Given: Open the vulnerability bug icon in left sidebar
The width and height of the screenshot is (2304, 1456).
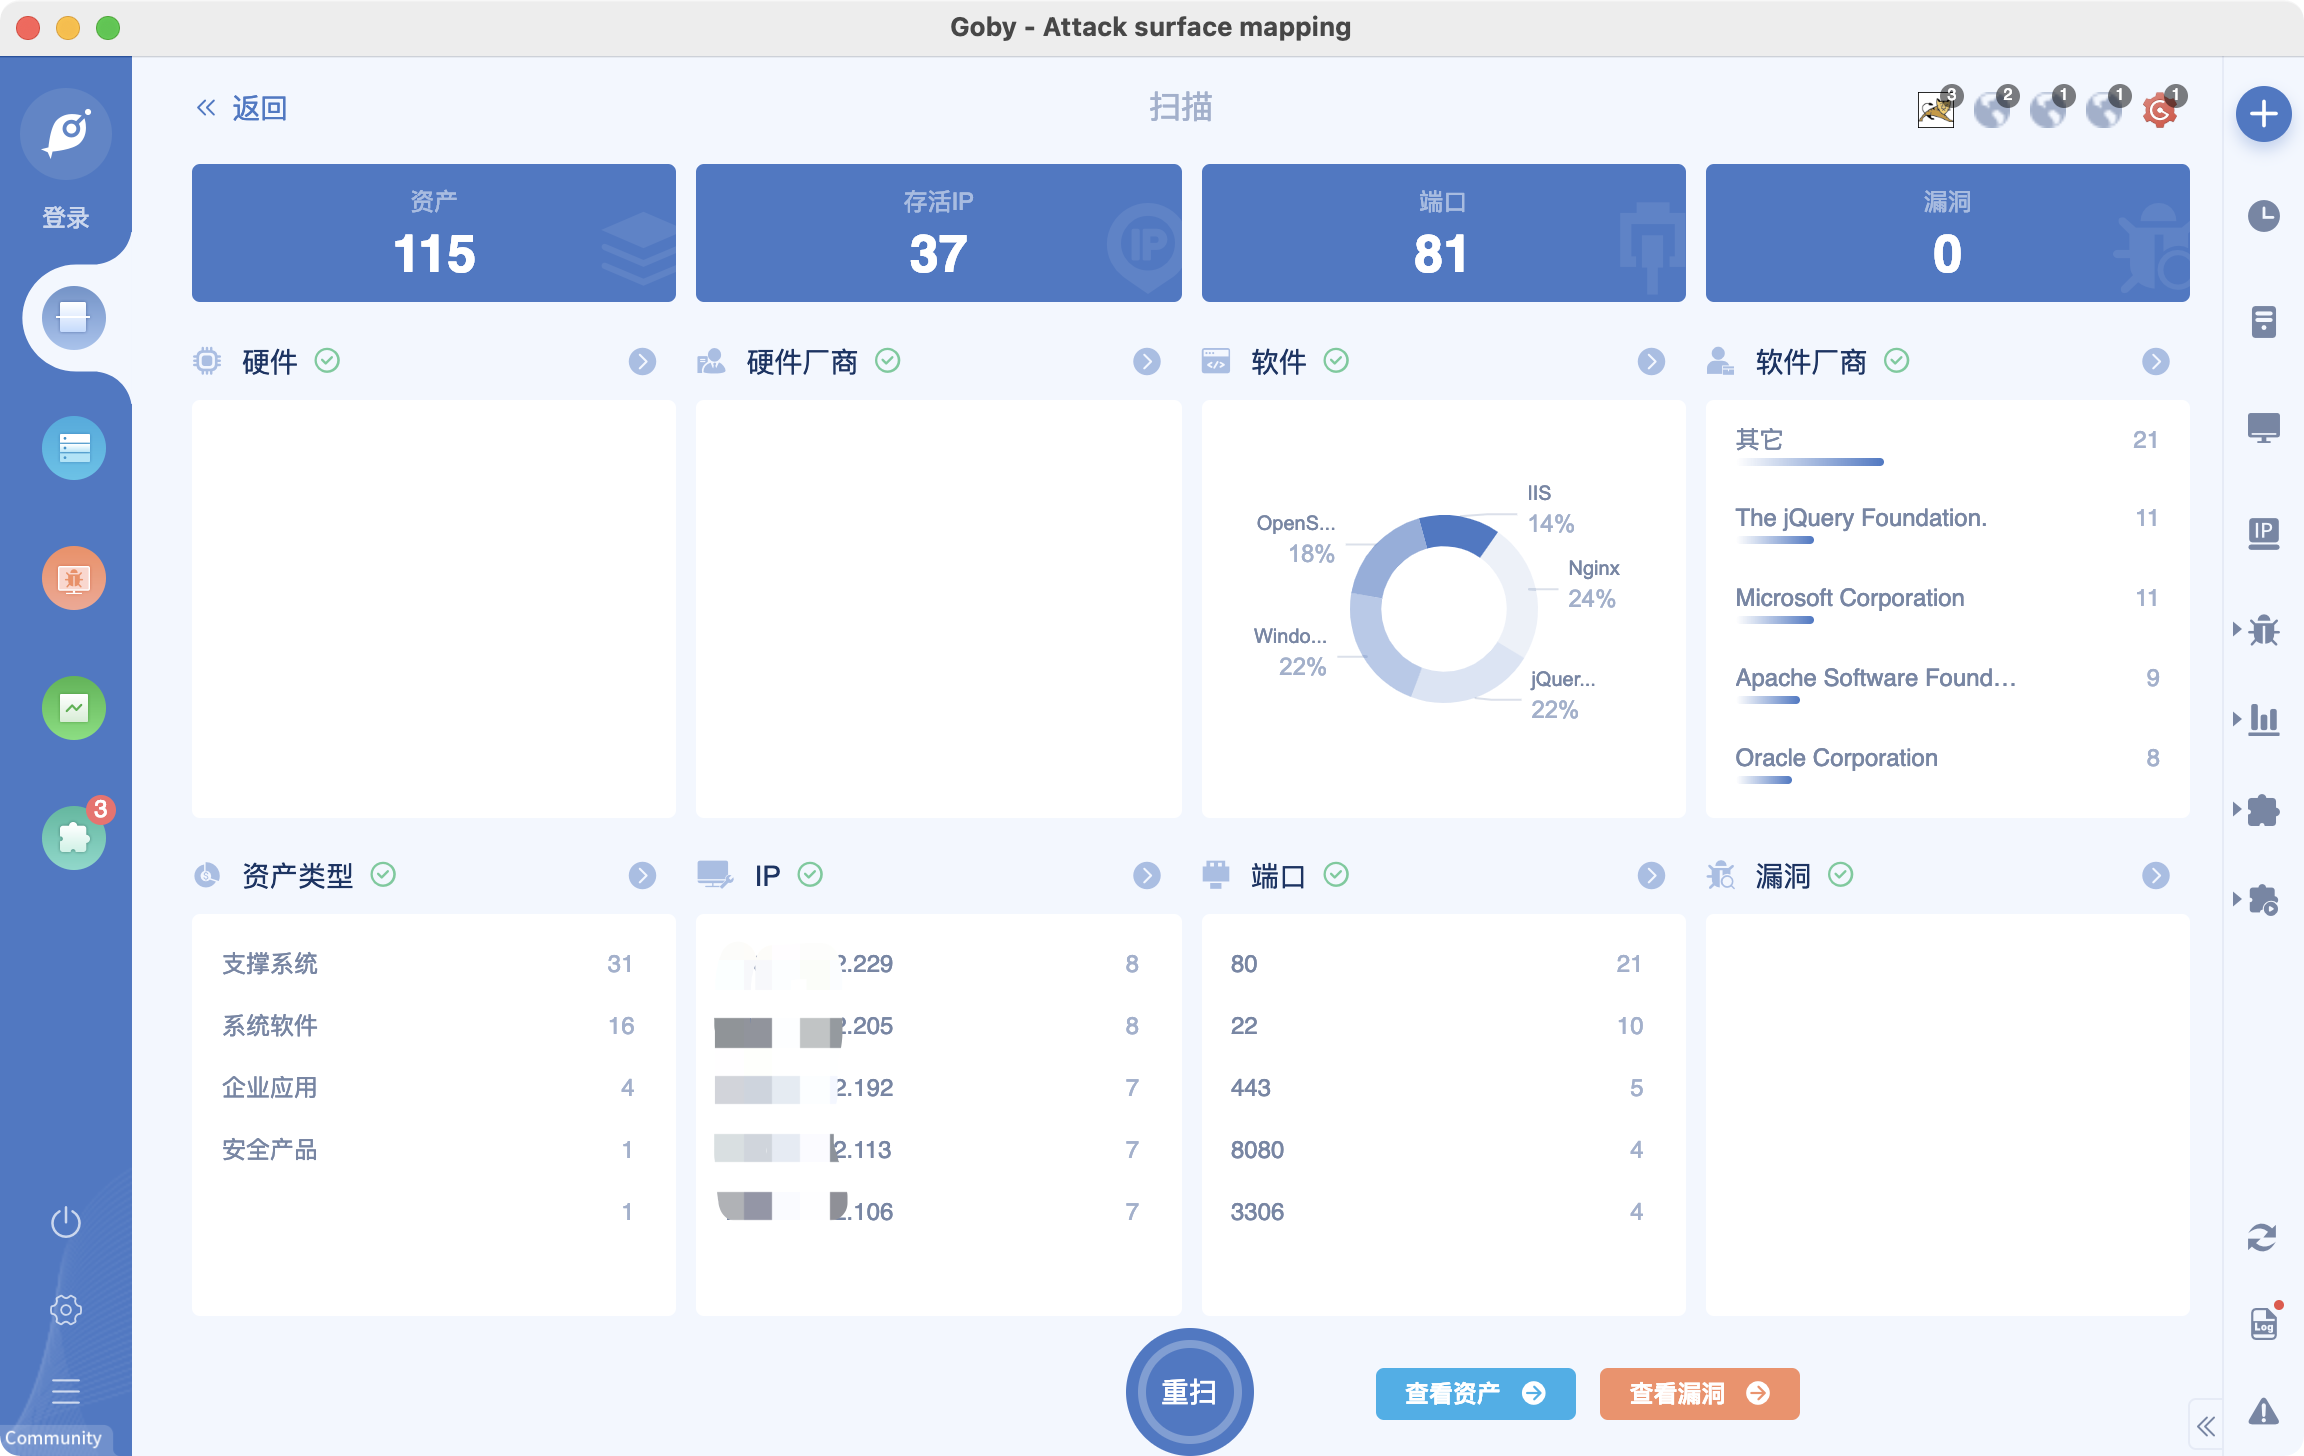Looking at the screenshot, I should point(74,578).
